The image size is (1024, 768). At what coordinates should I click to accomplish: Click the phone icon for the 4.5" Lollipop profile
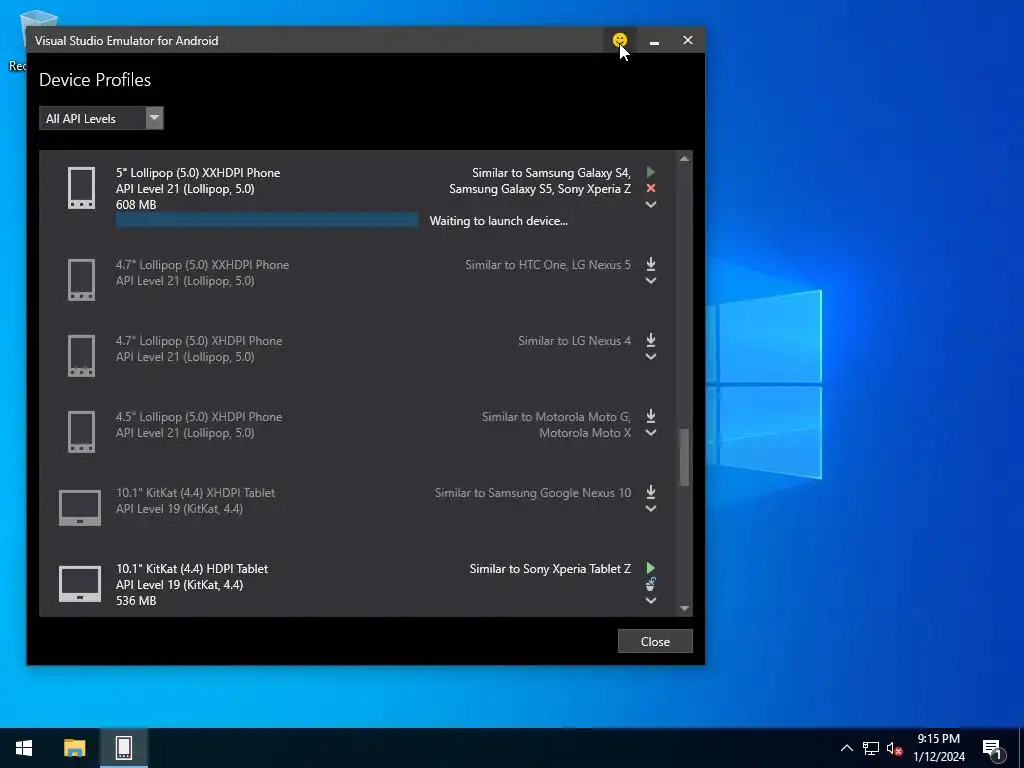click(82, 431)
